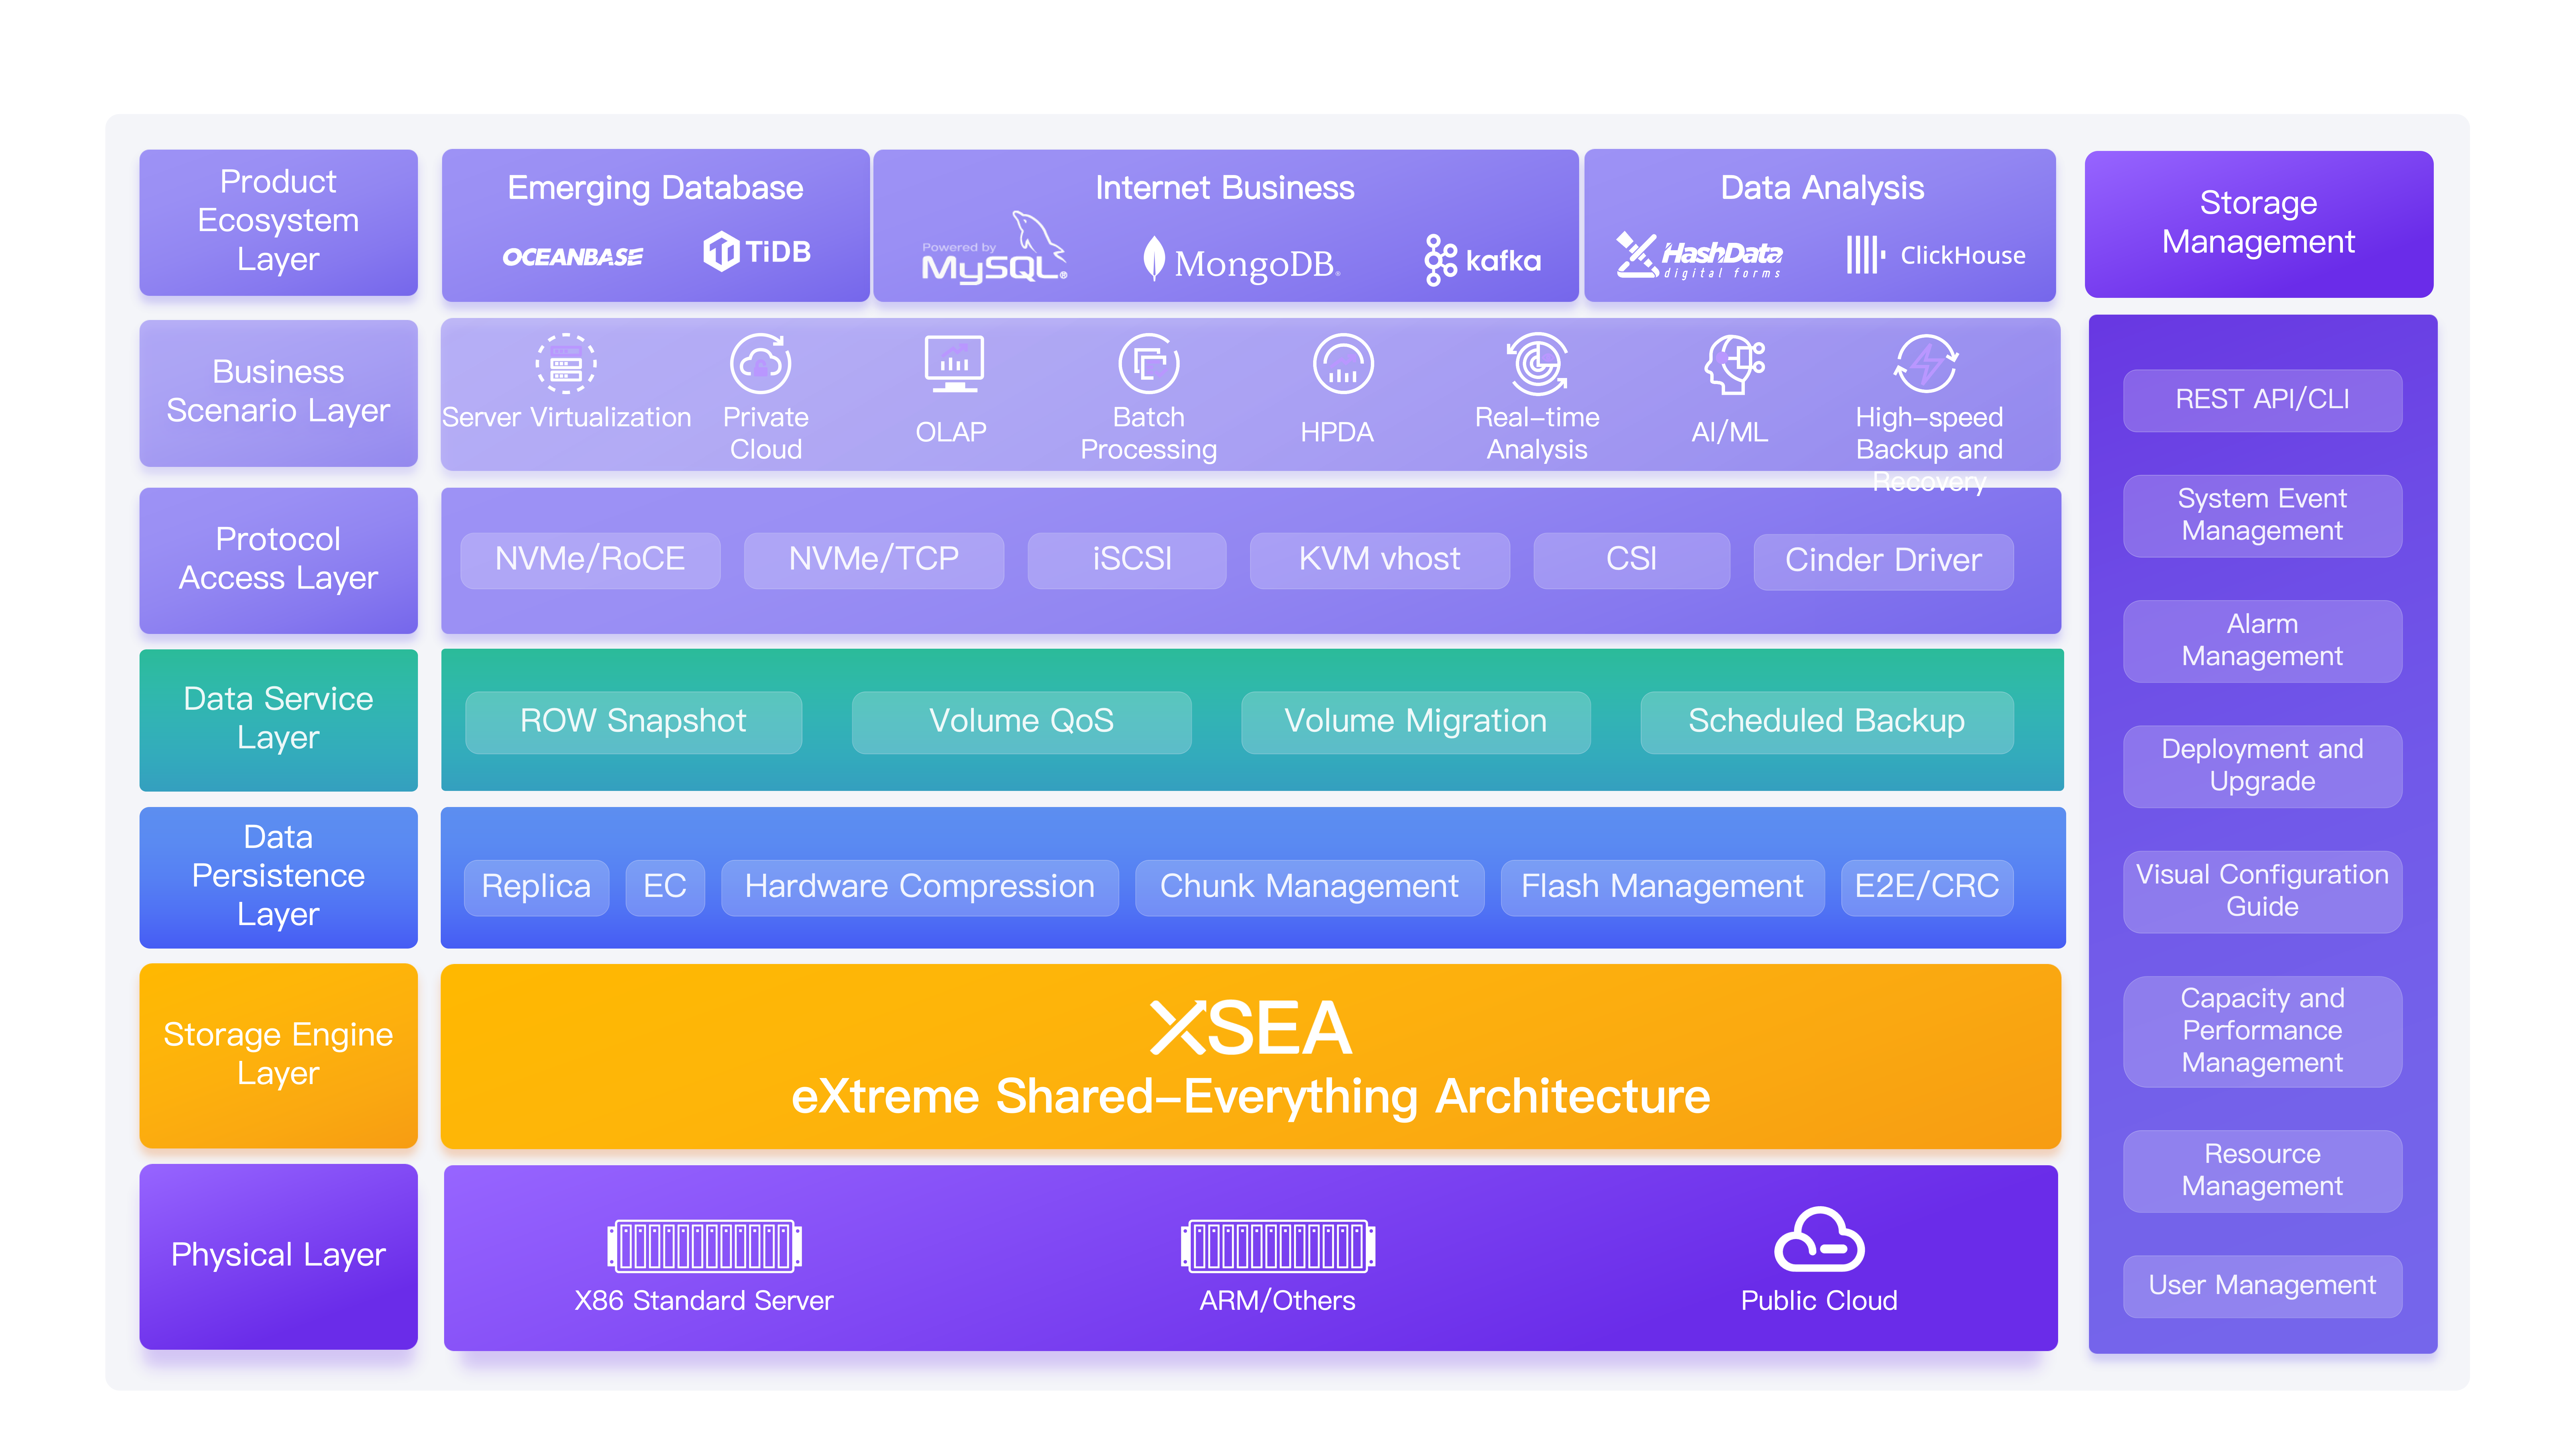Click the Internet Business heading

coord(1225,188)
